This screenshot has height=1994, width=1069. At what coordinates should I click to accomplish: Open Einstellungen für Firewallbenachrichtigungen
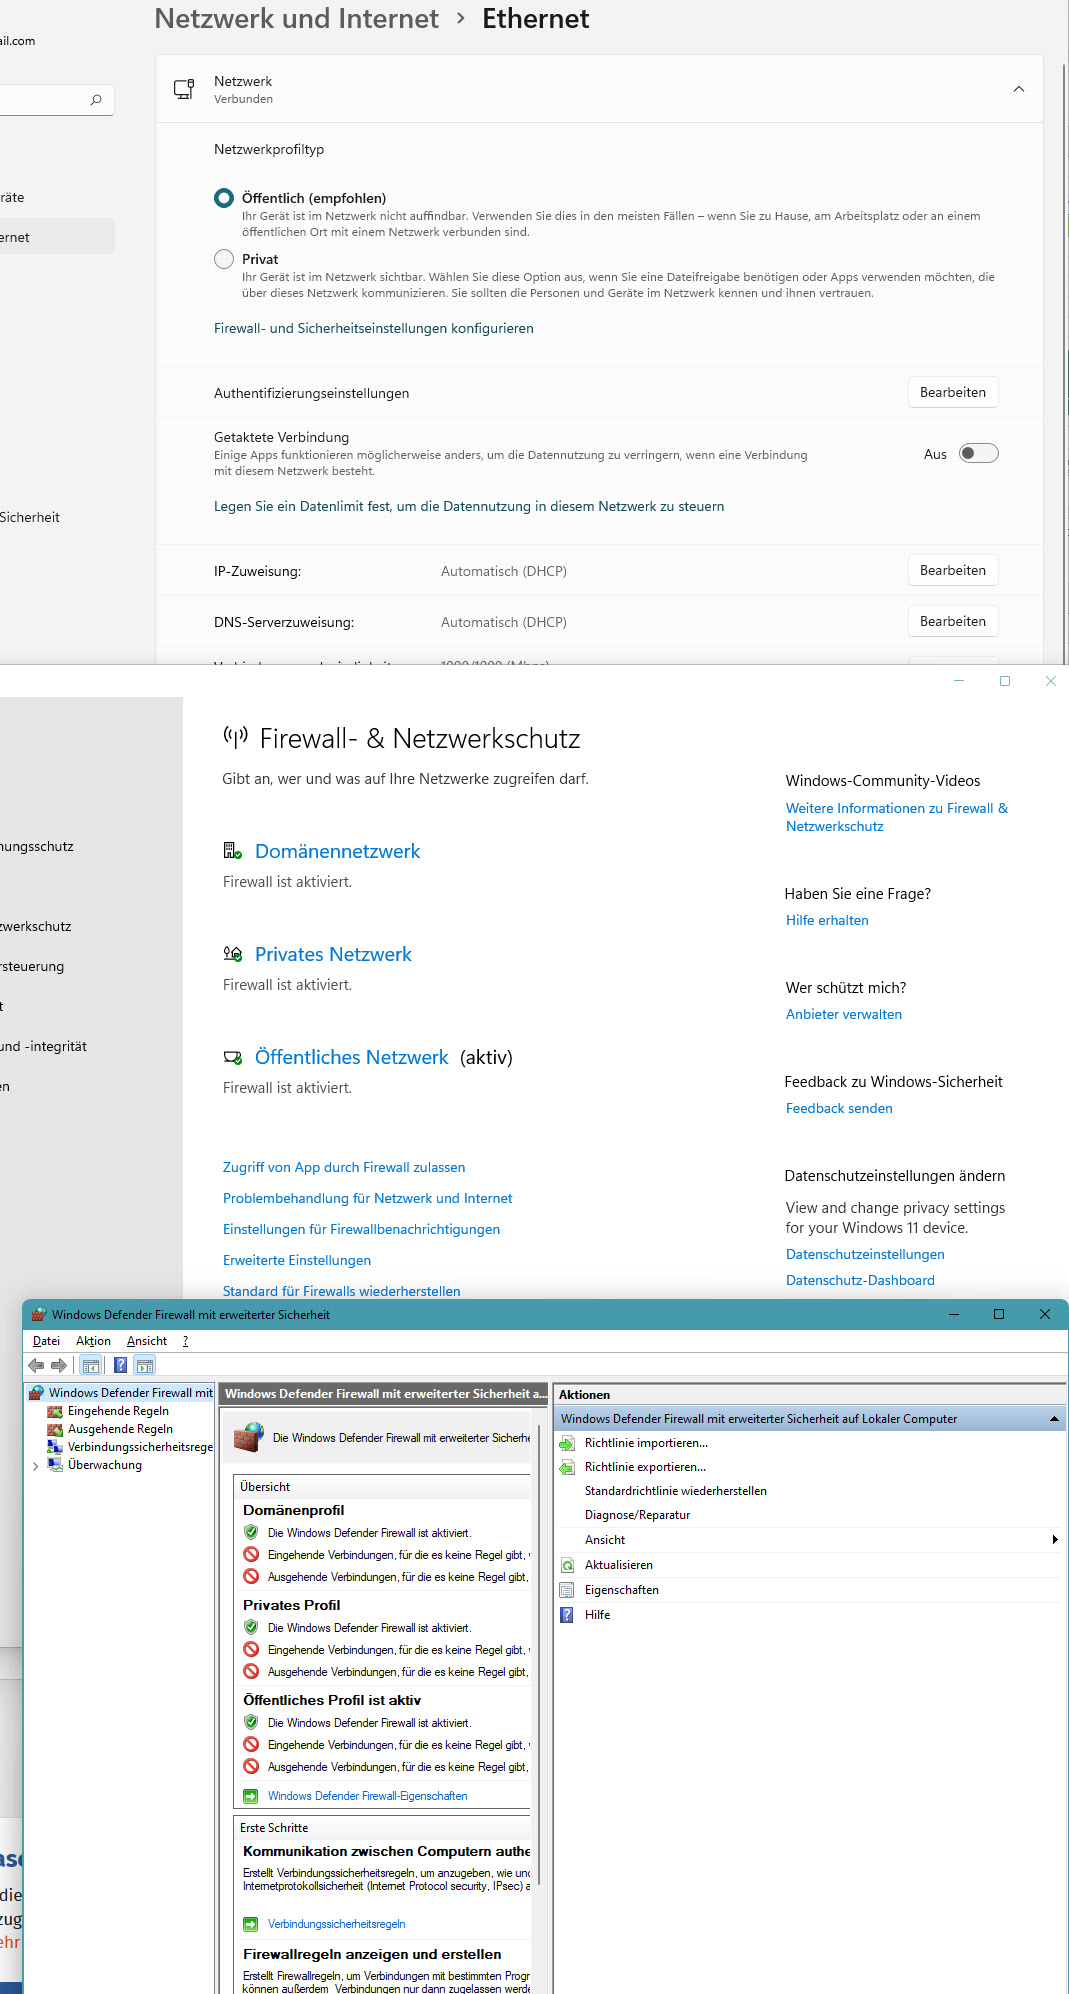pos(361,1229)
